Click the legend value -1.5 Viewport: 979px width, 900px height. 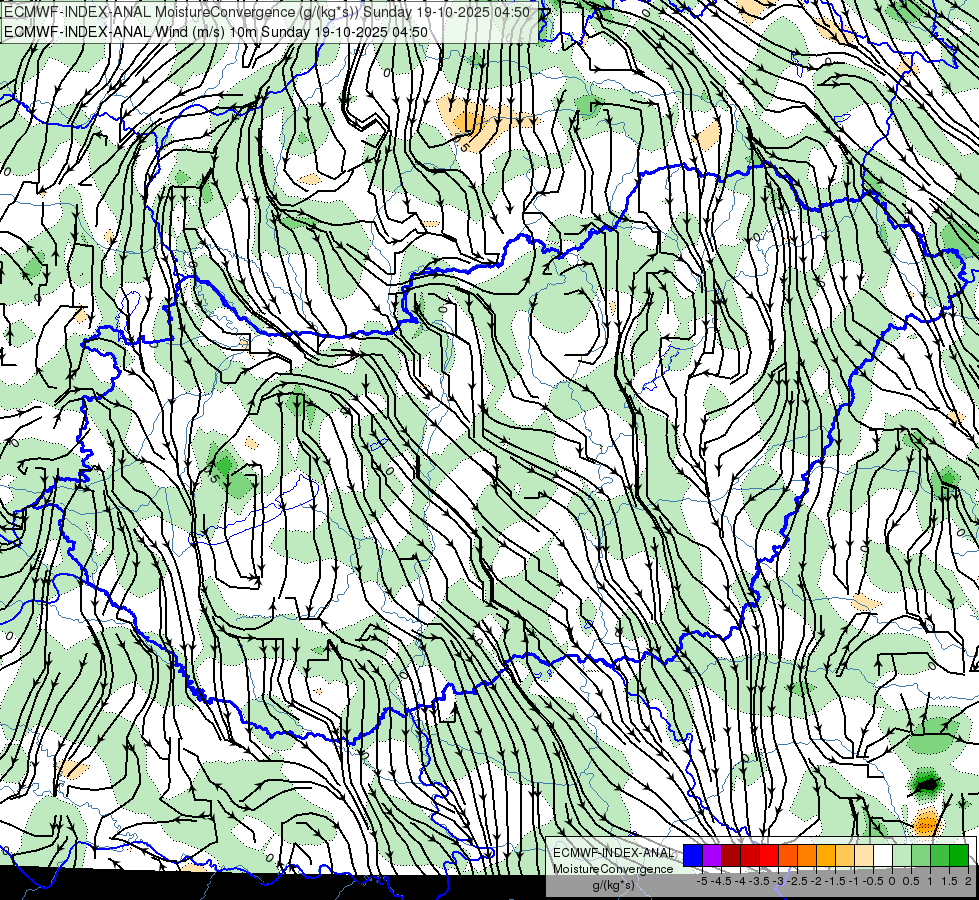[x=835, y=881]
